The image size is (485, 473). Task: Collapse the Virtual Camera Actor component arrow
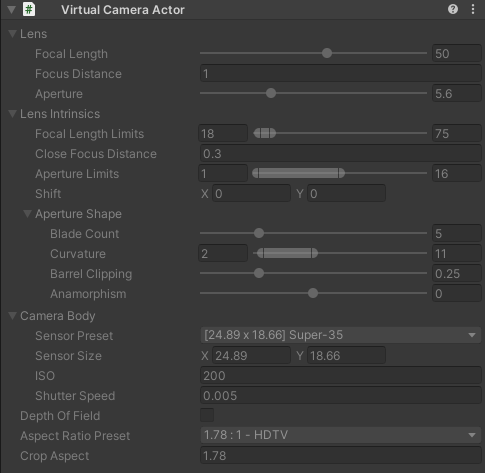click(12, 9)
